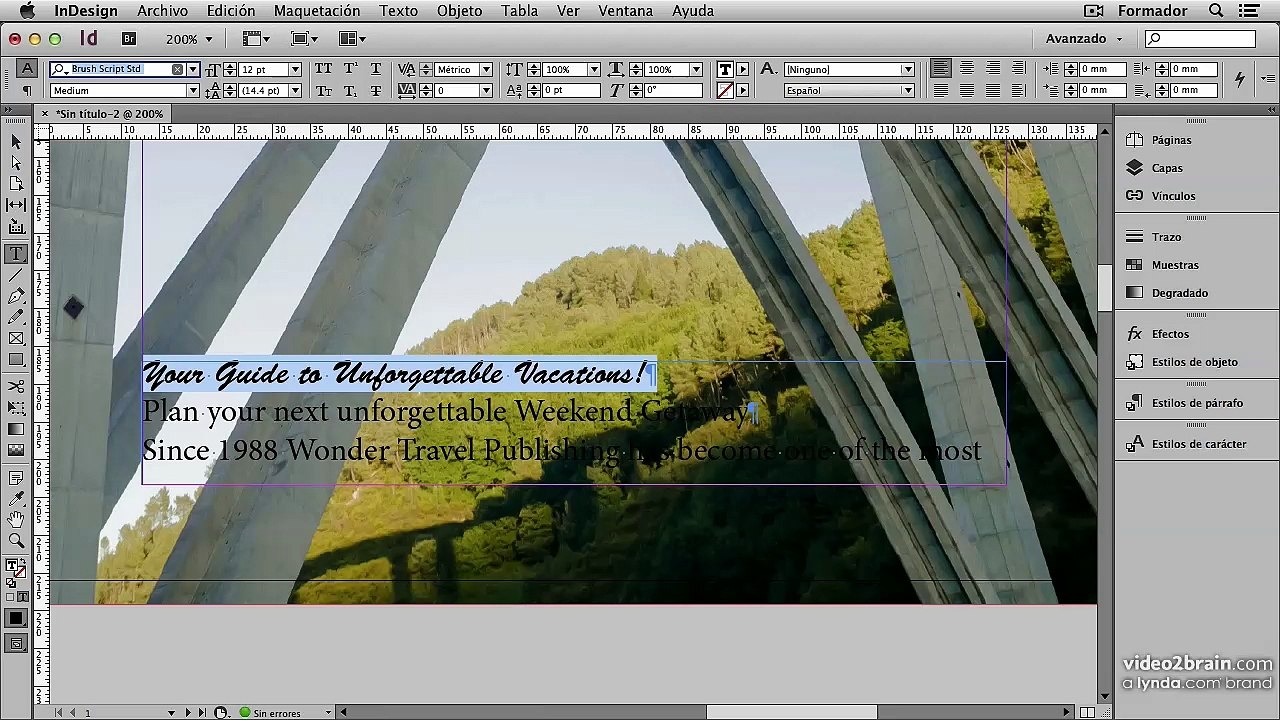Open the Archivo menu
Image resolution: width=1280 pixels, height=720 pixels.
(162, 11)
